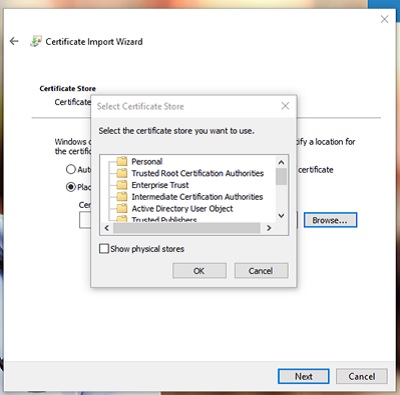Go back using the wizard's back arrow
This screenshot has width=400, height=395.
point(14,41)
